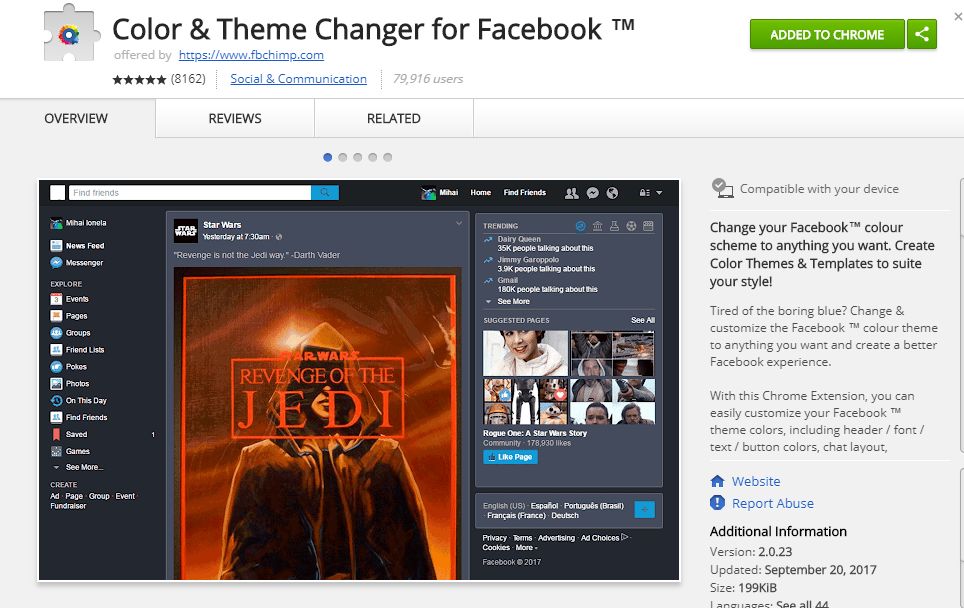Click the Photos icon in sidebar

pos(56,384)
